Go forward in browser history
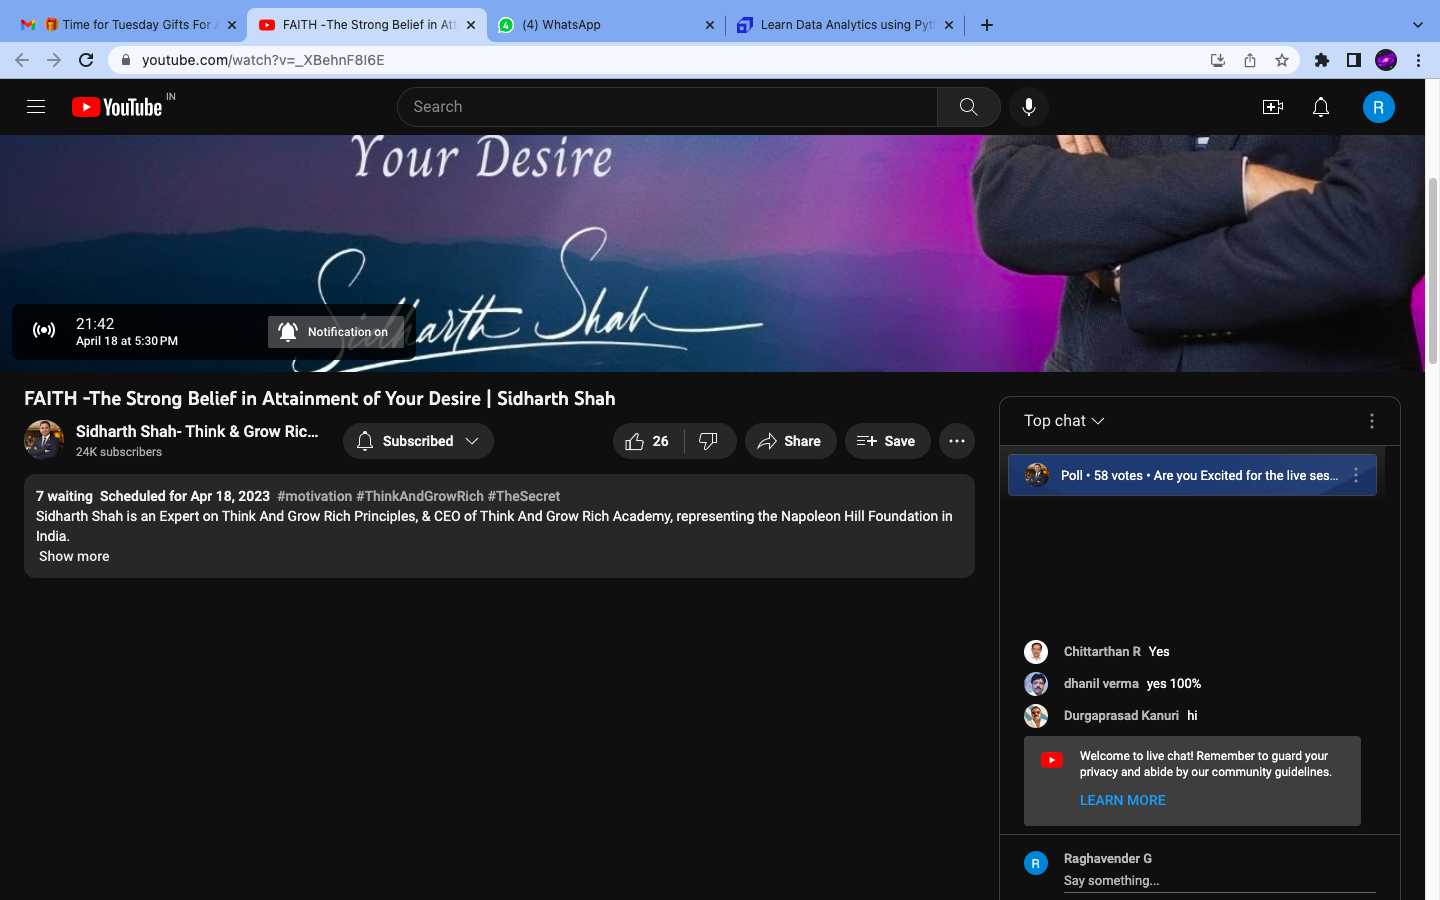Viewport: 1440px width, 900px height. (54, 60)
